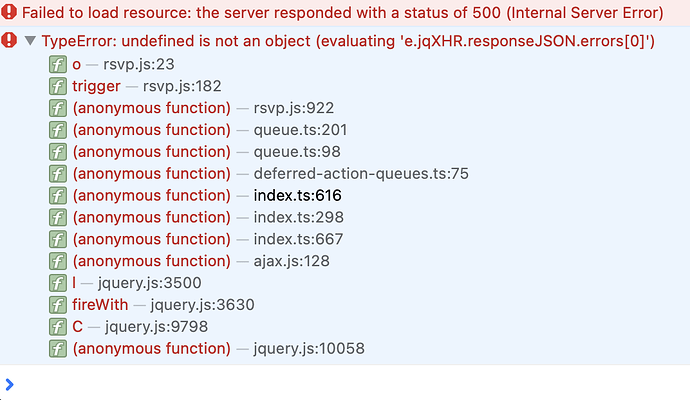The height and width of the screenshot is (400, 690).
Task: Open source link ajax.js:128
Action: coord(291,261)
